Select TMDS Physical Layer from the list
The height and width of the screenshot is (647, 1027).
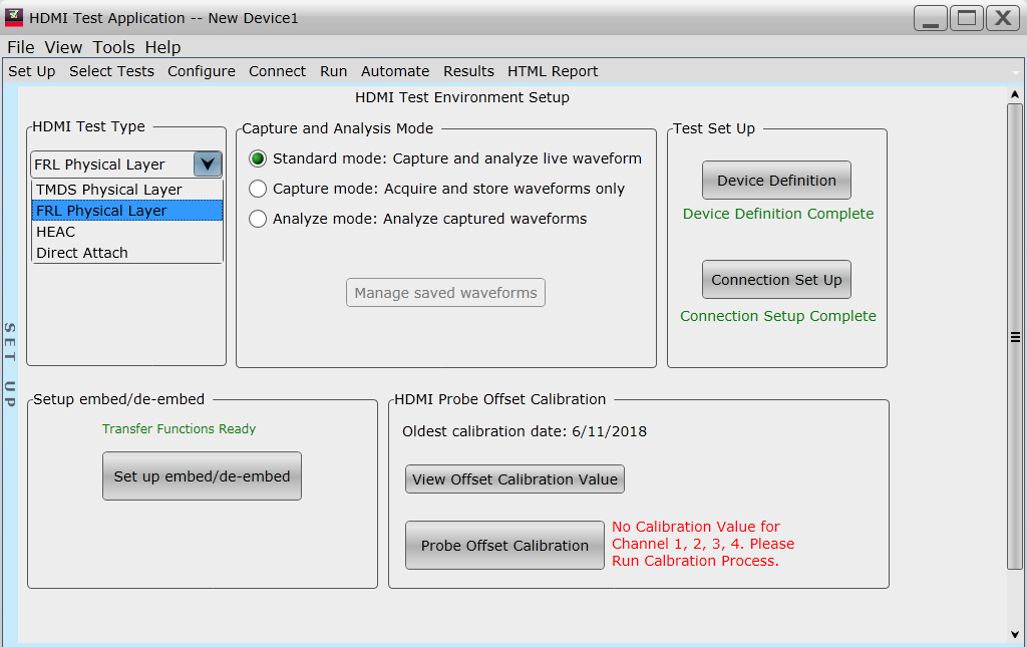point(109,190)
